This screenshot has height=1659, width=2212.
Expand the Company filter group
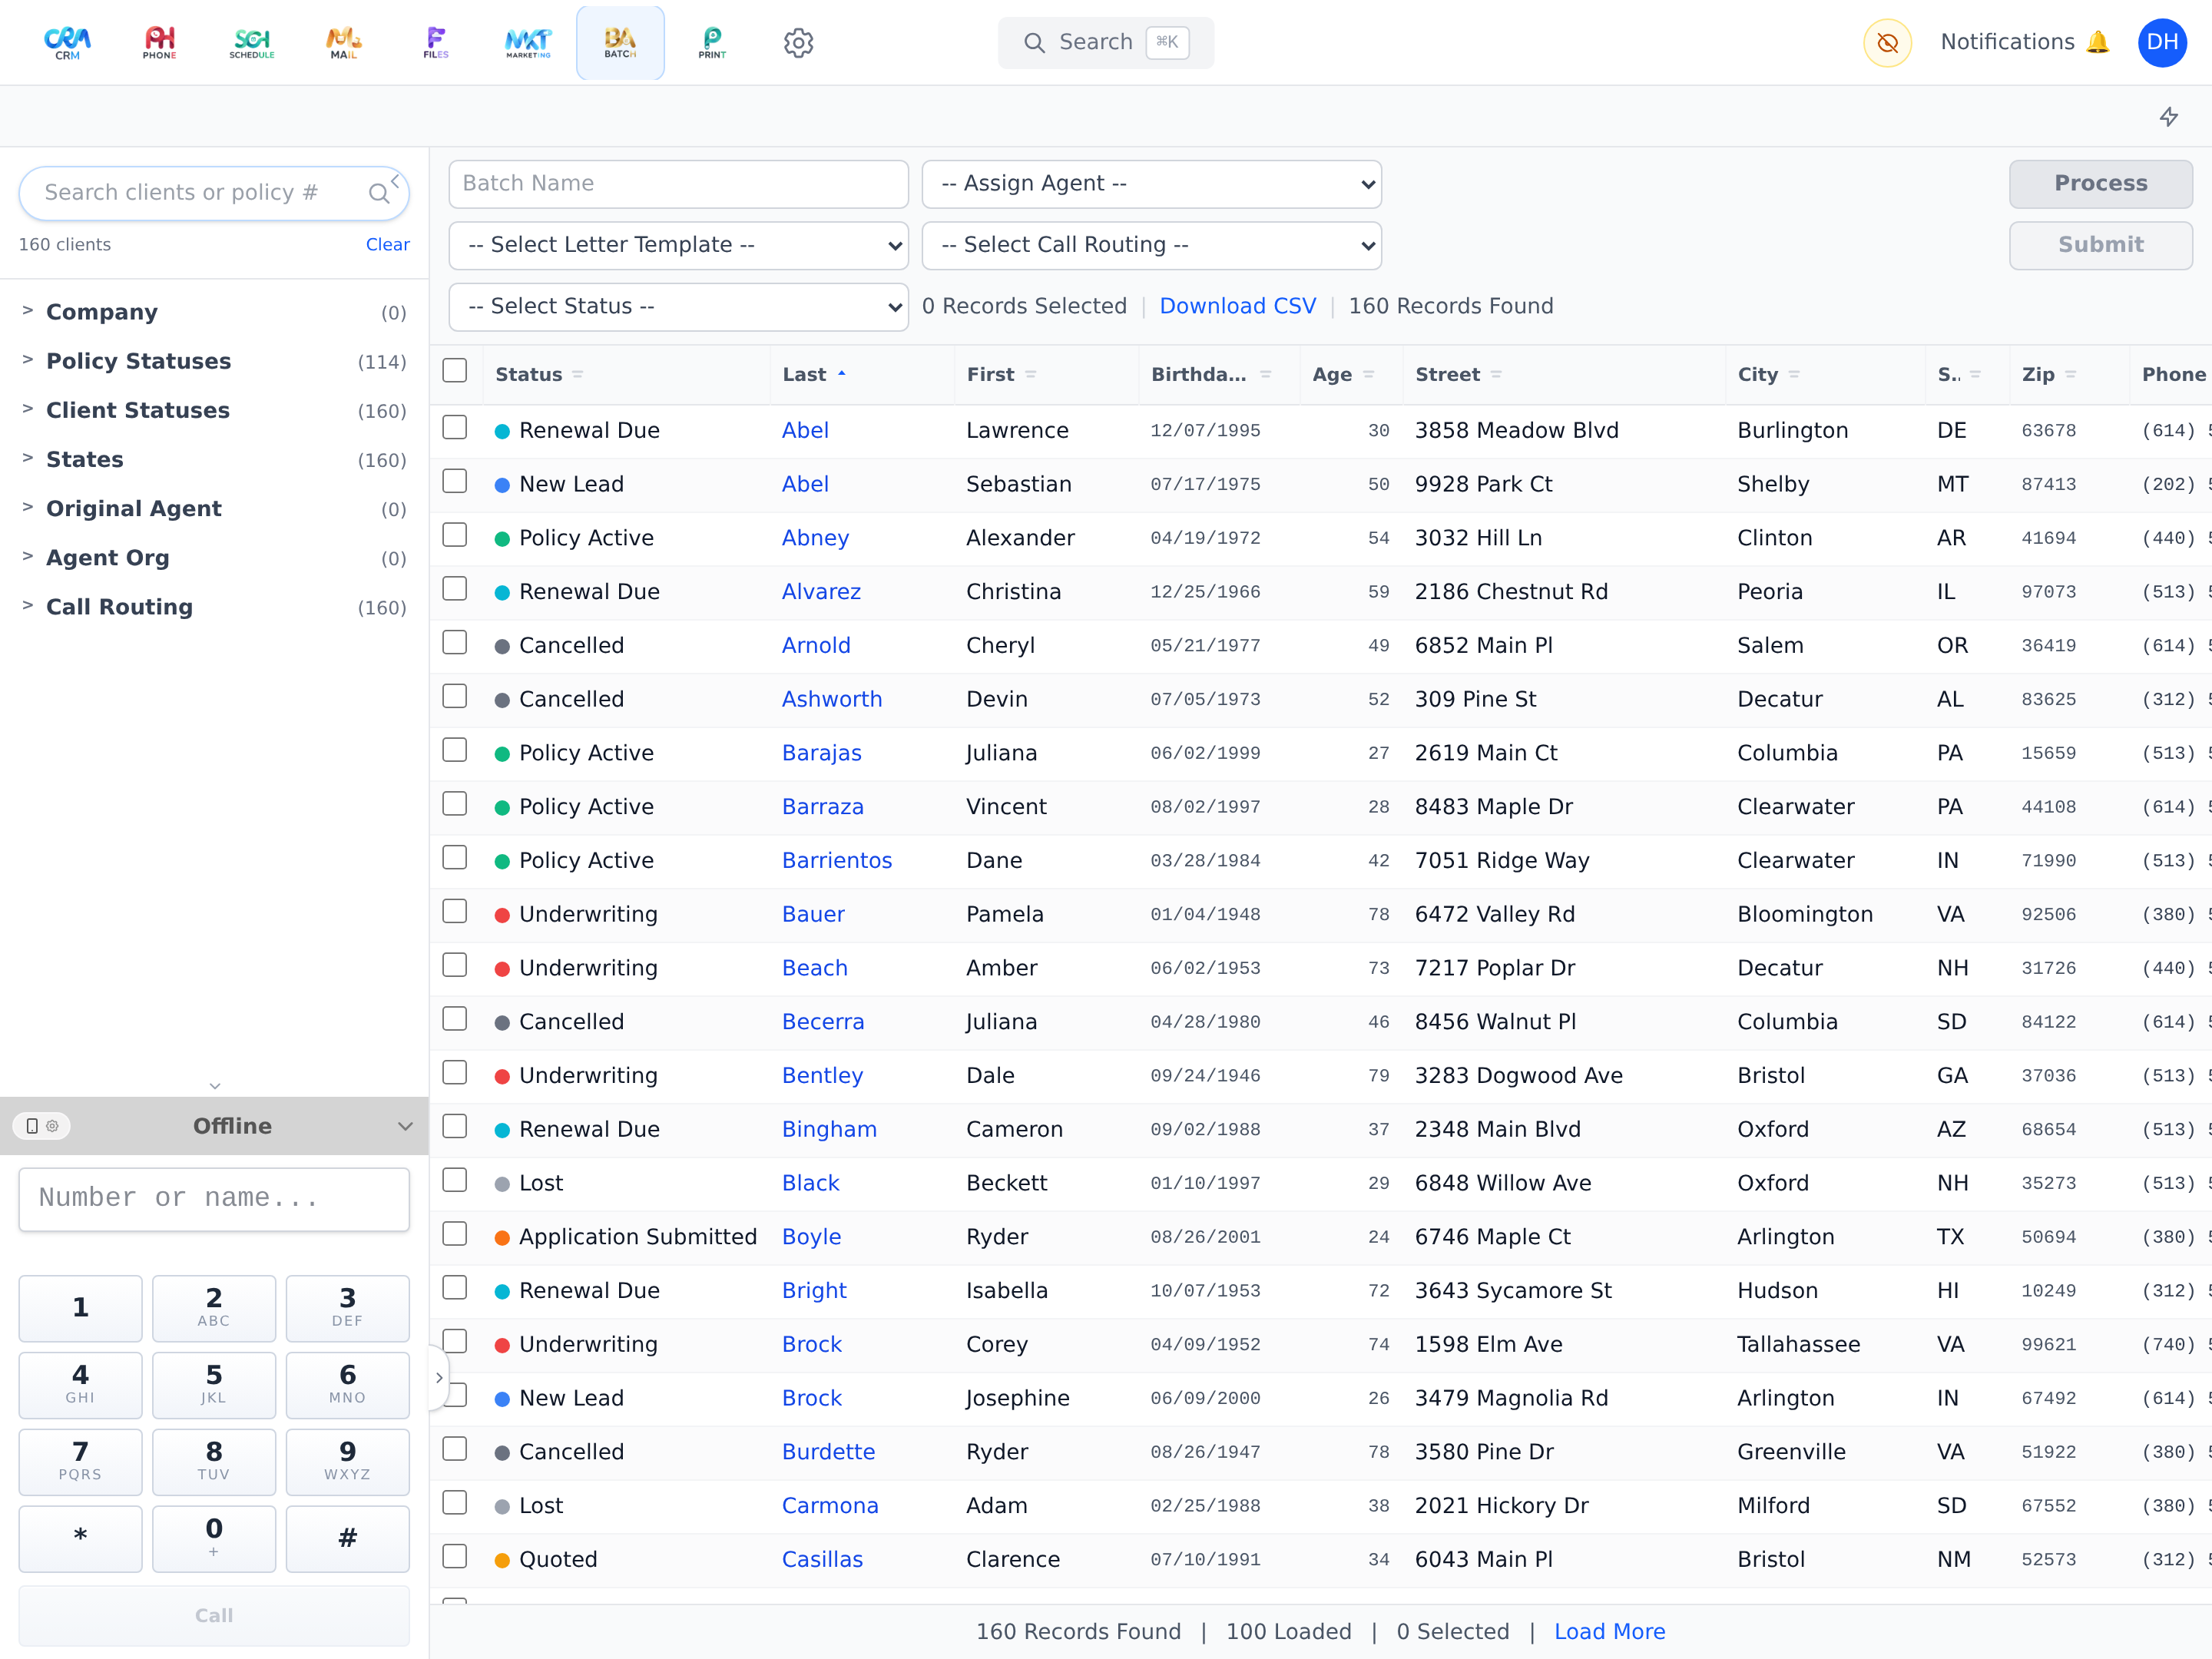(x=213, y=312)
